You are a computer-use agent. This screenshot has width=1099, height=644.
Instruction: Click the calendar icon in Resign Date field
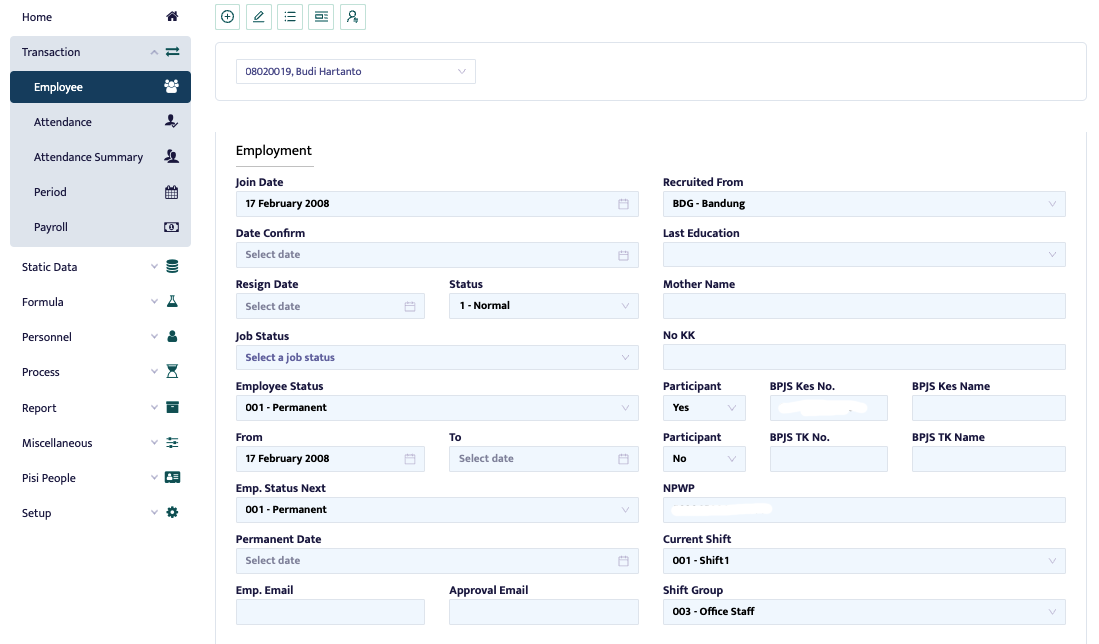coord(410,306)
